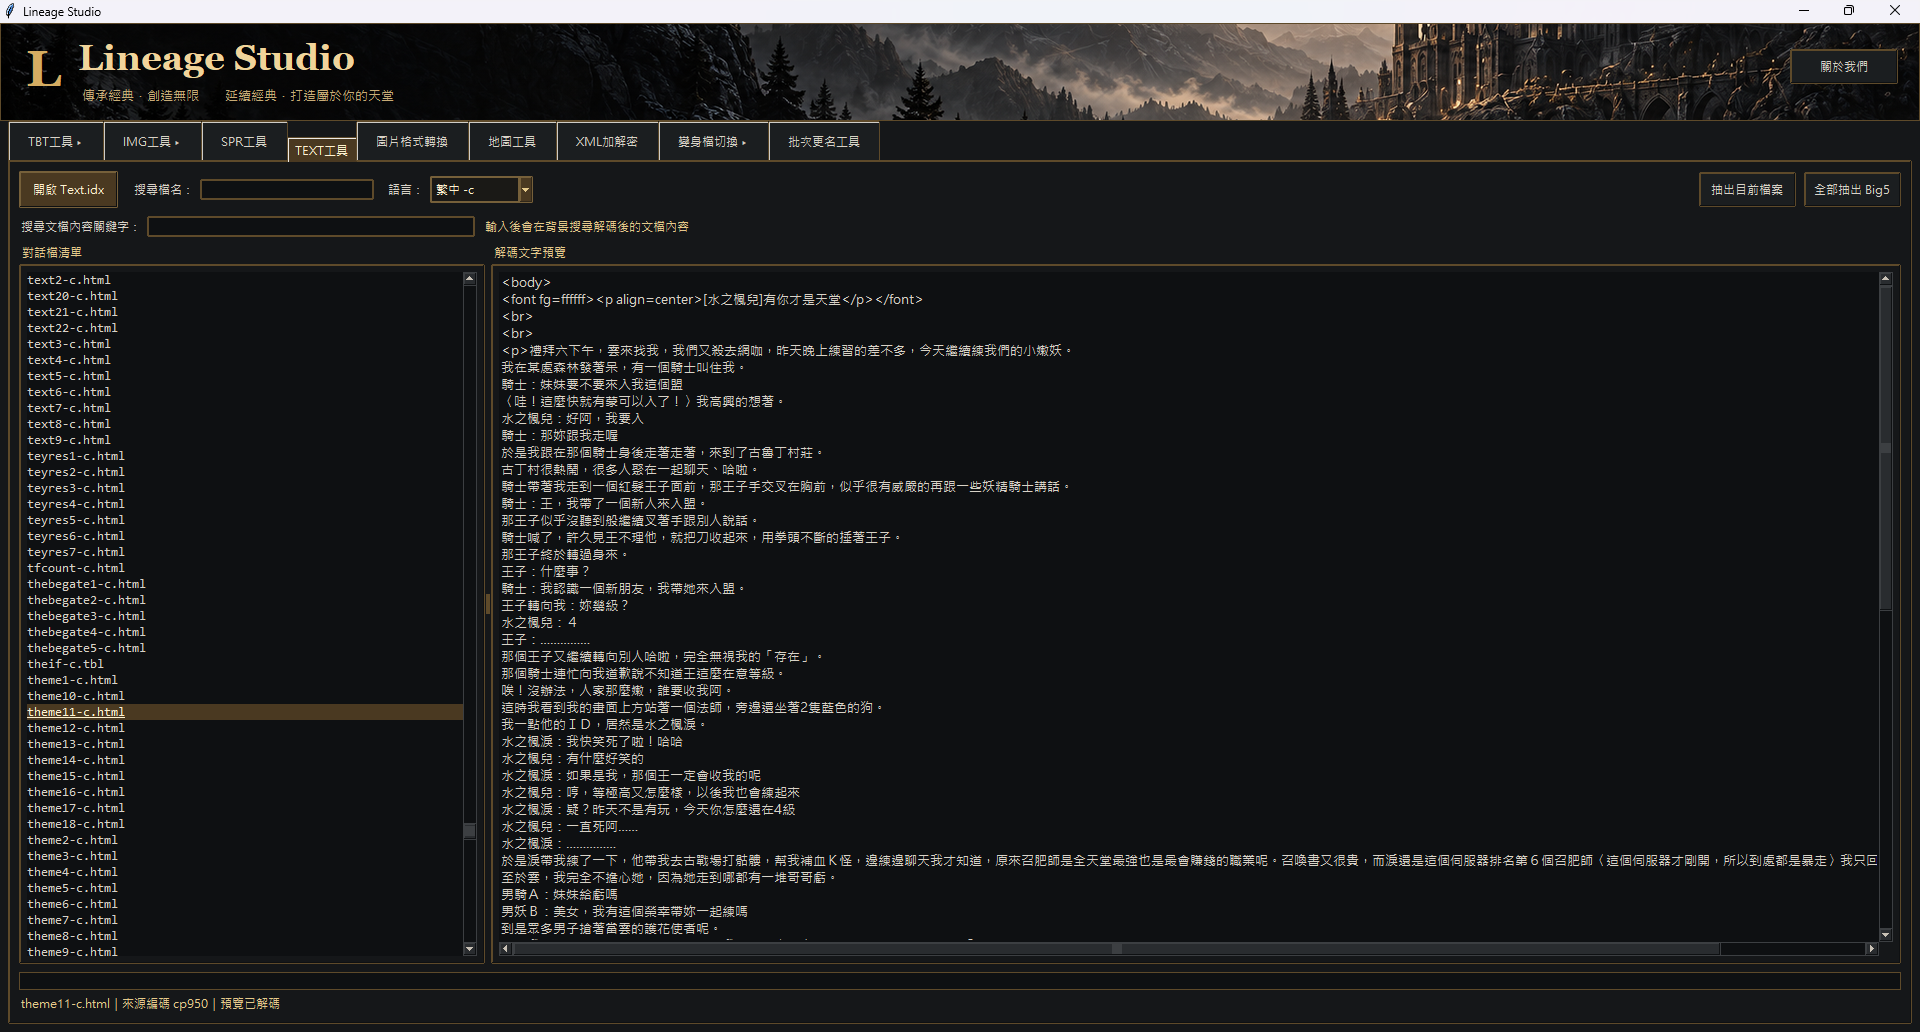The height and width of the screenshot is (1032, 1920).
Task: Go to the XML加解密 tab
Action: pos(607,142)
